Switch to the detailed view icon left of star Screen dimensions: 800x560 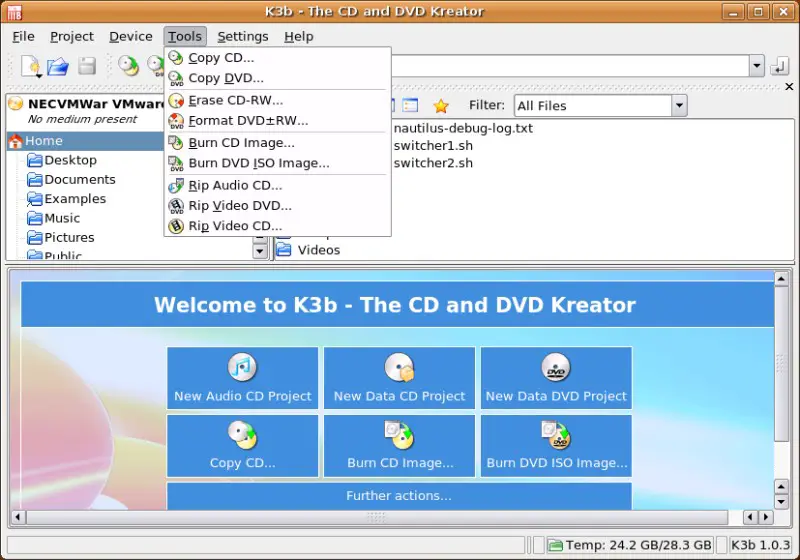(x=410, y=106)
